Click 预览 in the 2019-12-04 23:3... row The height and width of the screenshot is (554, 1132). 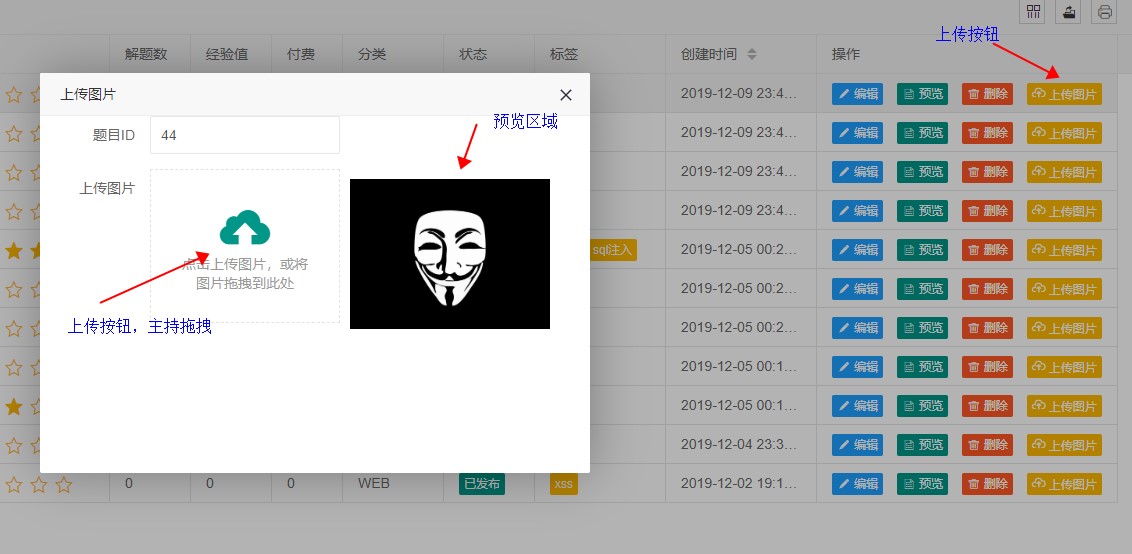point(923,445)
